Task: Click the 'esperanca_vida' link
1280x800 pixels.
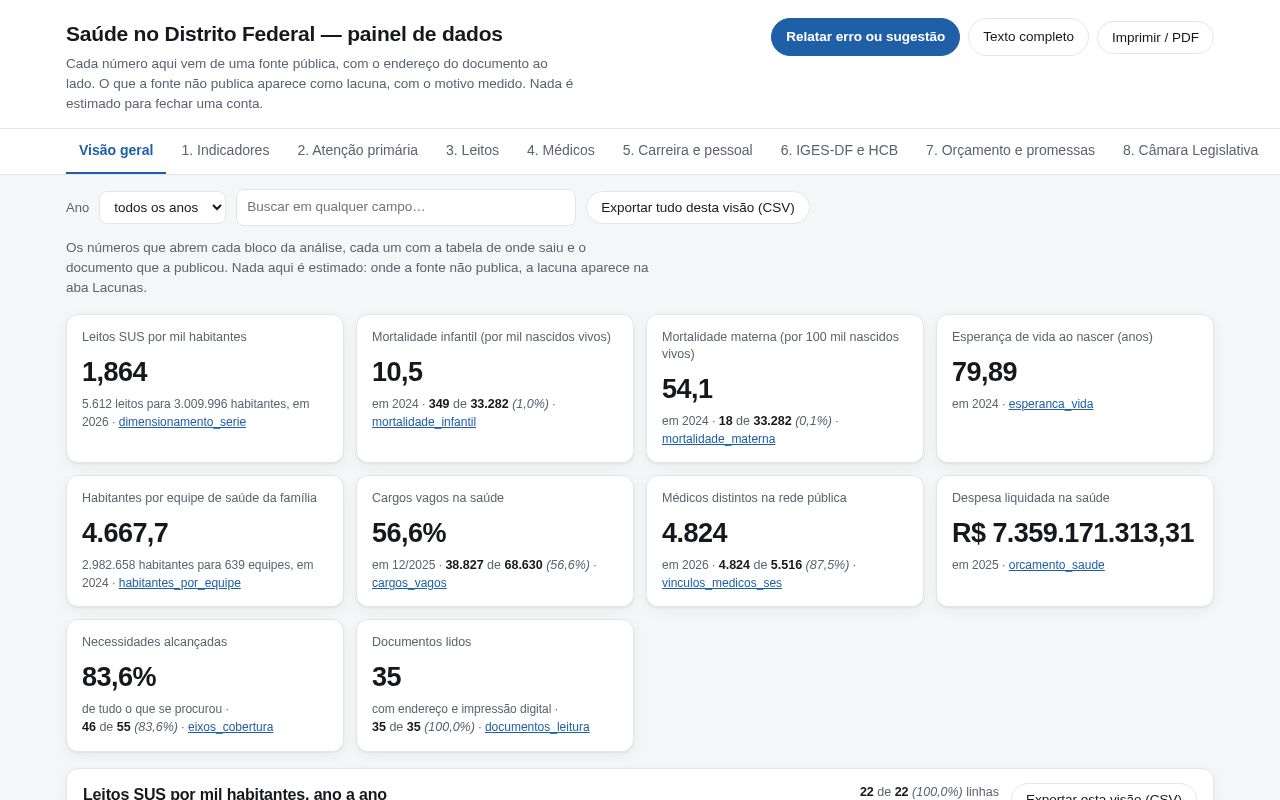Action: point(1051,404)
